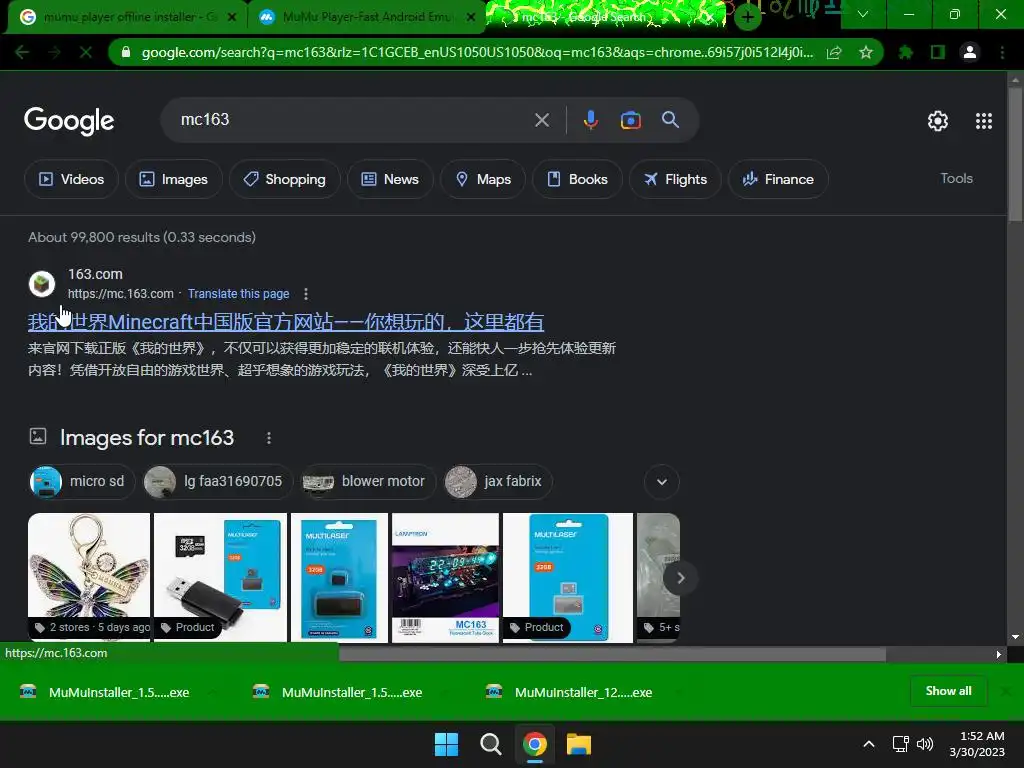Image resolution: width=1024 pixels, height=768 pixels.
Task: Open the Chrome extensions puzzle icon
Action: tap(906, 52)
